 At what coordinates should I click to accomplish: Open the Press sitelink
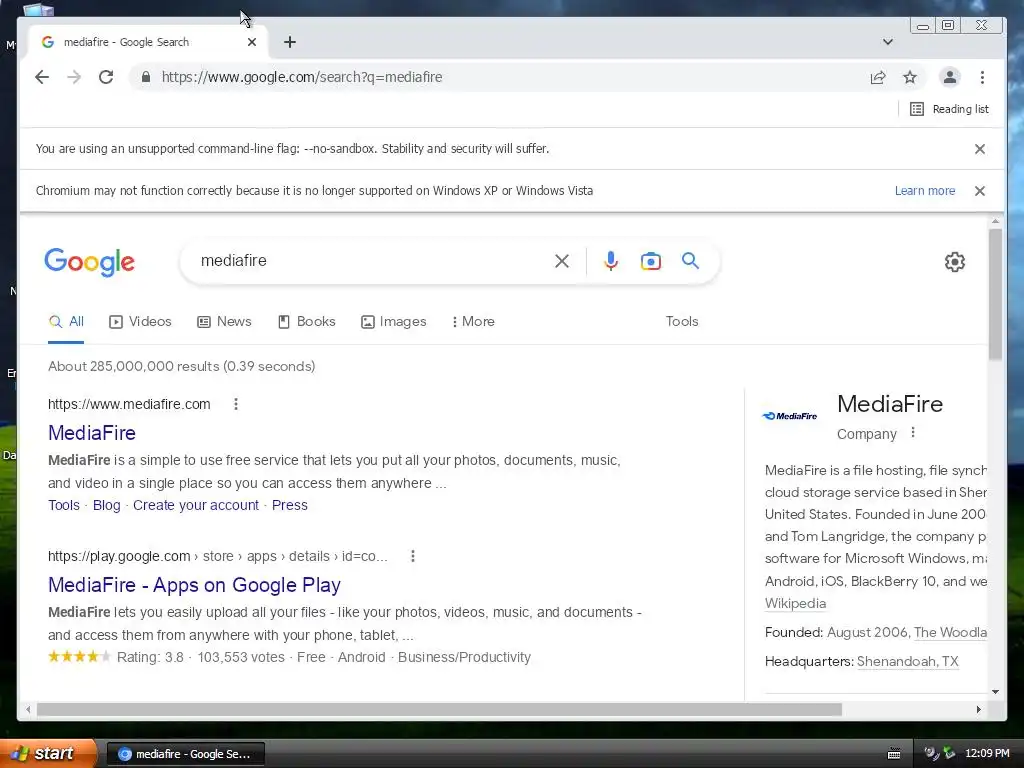pyautogui.click(x=289, y=505)
